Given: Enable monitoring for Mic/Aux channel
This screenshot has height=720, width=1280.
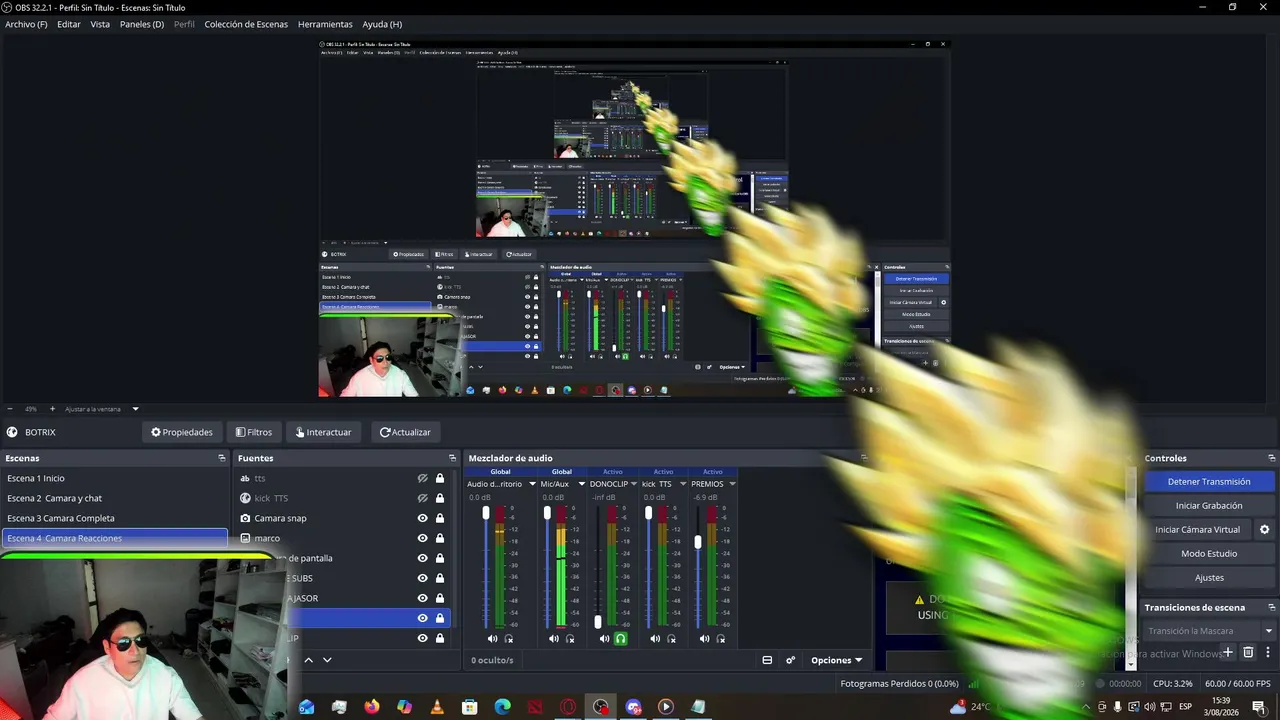Looking at the screenshot, I should pos(570,639).
